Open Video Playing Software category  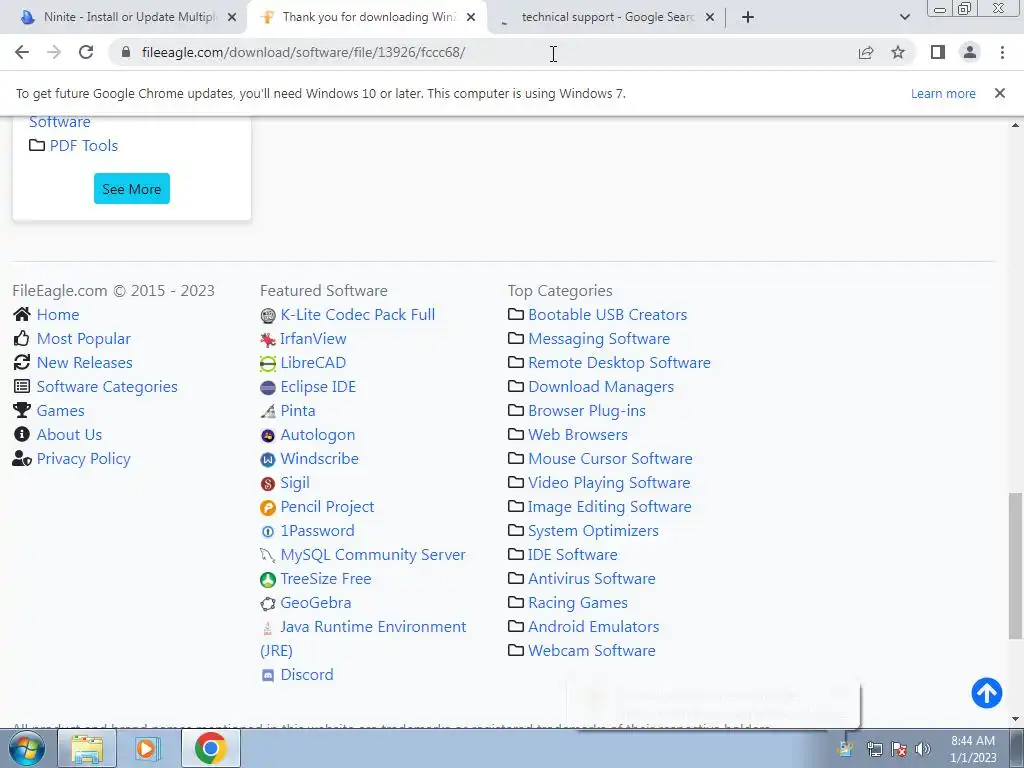tap(609, 483)
